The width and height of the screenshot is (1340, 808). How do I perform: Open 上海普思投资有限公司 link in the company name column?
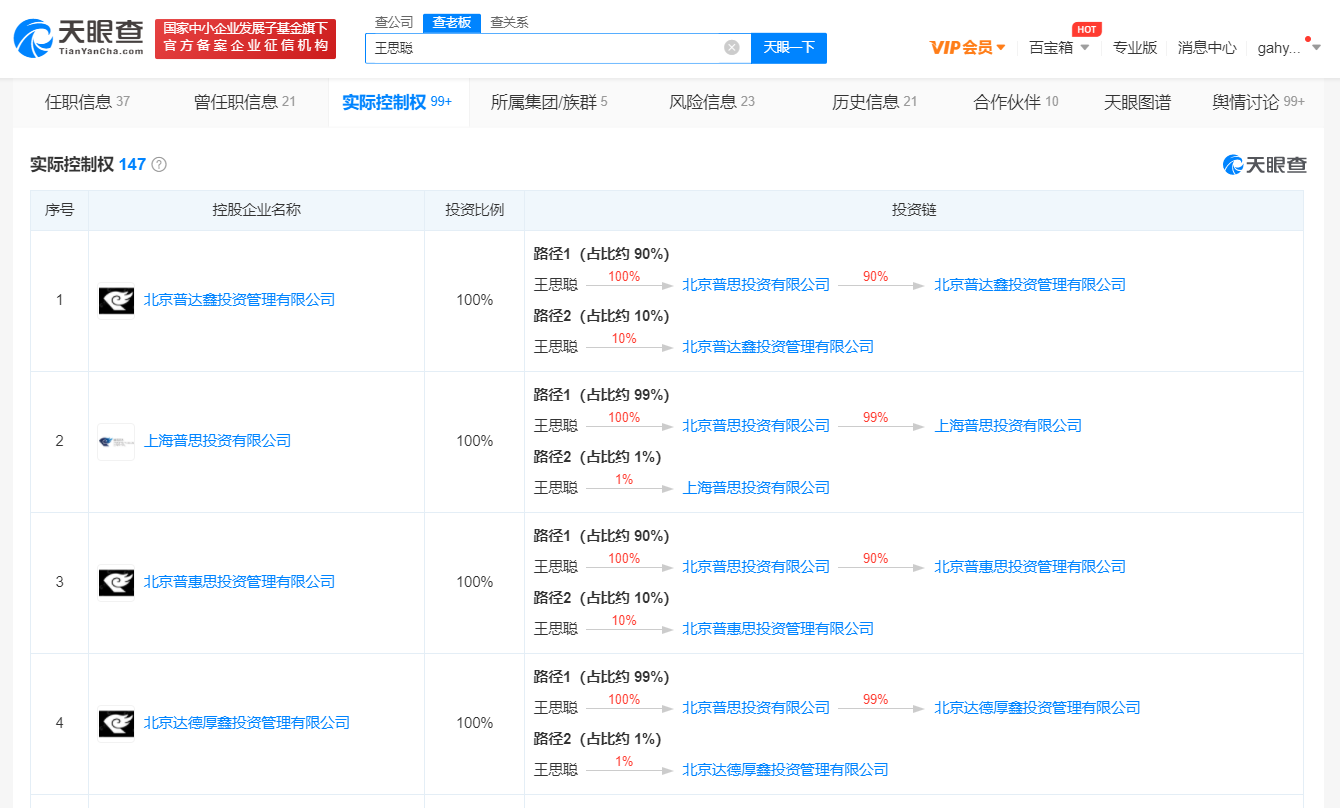point(217,441)
